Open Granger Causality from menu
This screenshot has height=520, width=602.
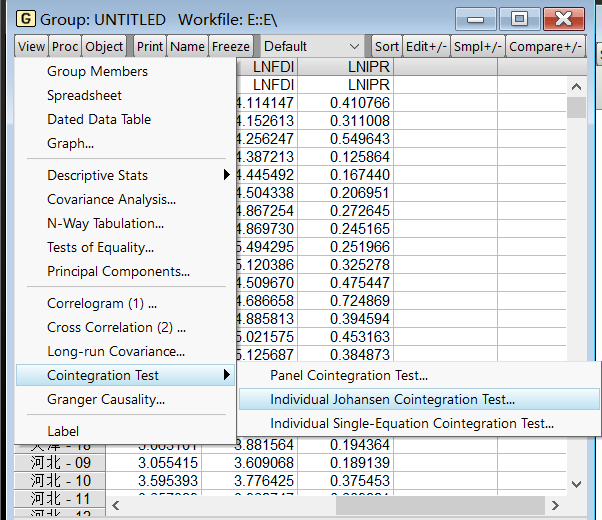pos(106,399)
